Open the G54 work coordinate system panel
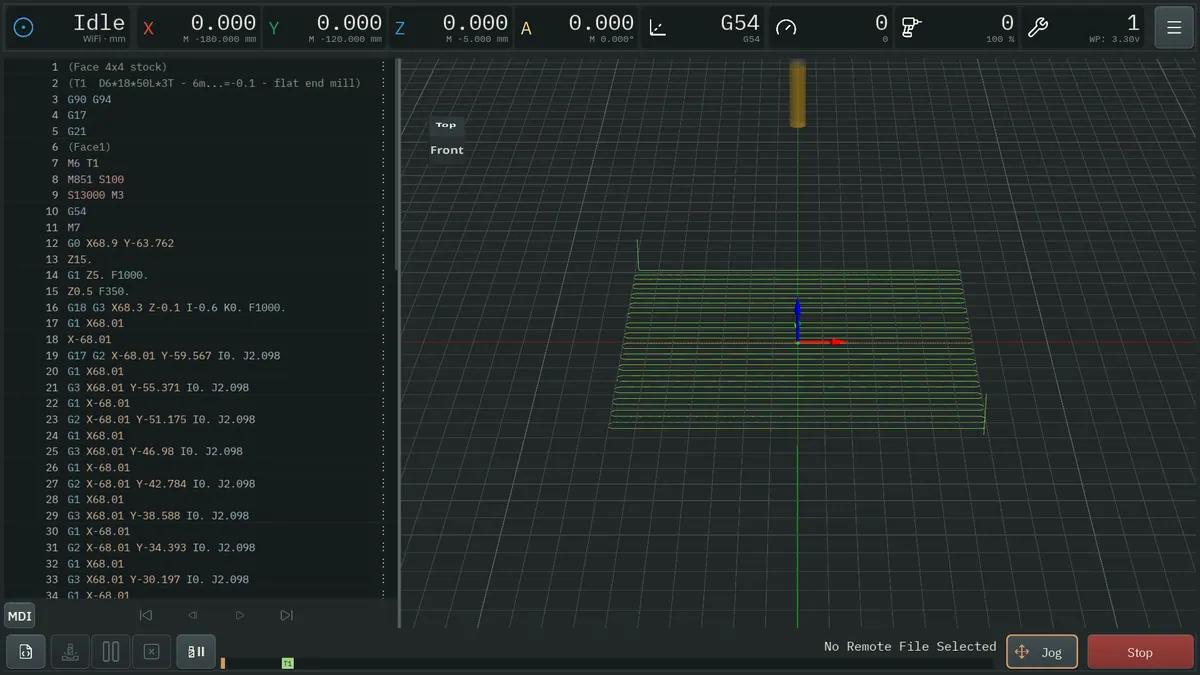This screenshot has width=1200, height=675. (x=702, y=27)
